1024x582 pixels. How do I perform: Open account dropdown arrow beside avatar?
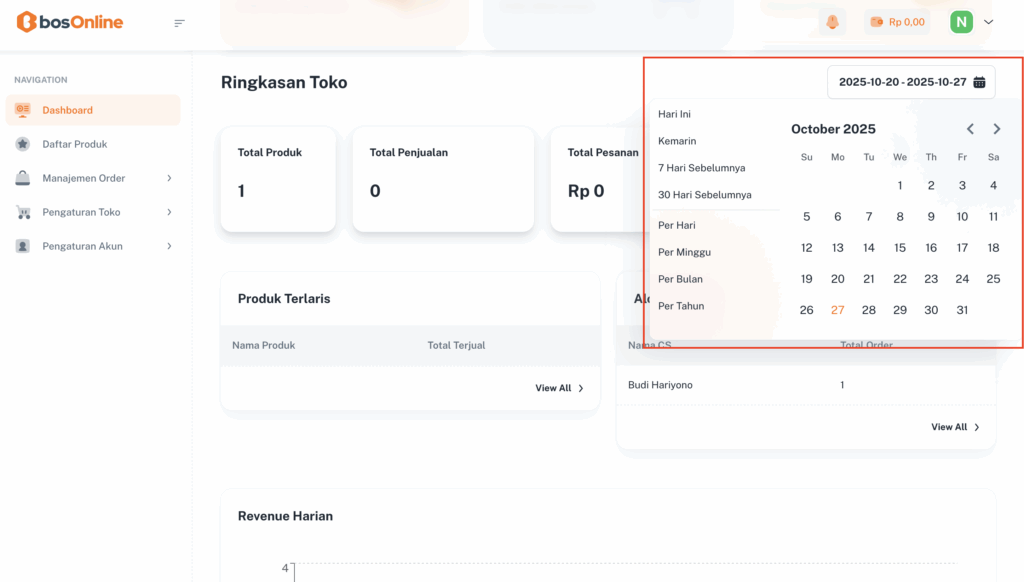(988, 22)
